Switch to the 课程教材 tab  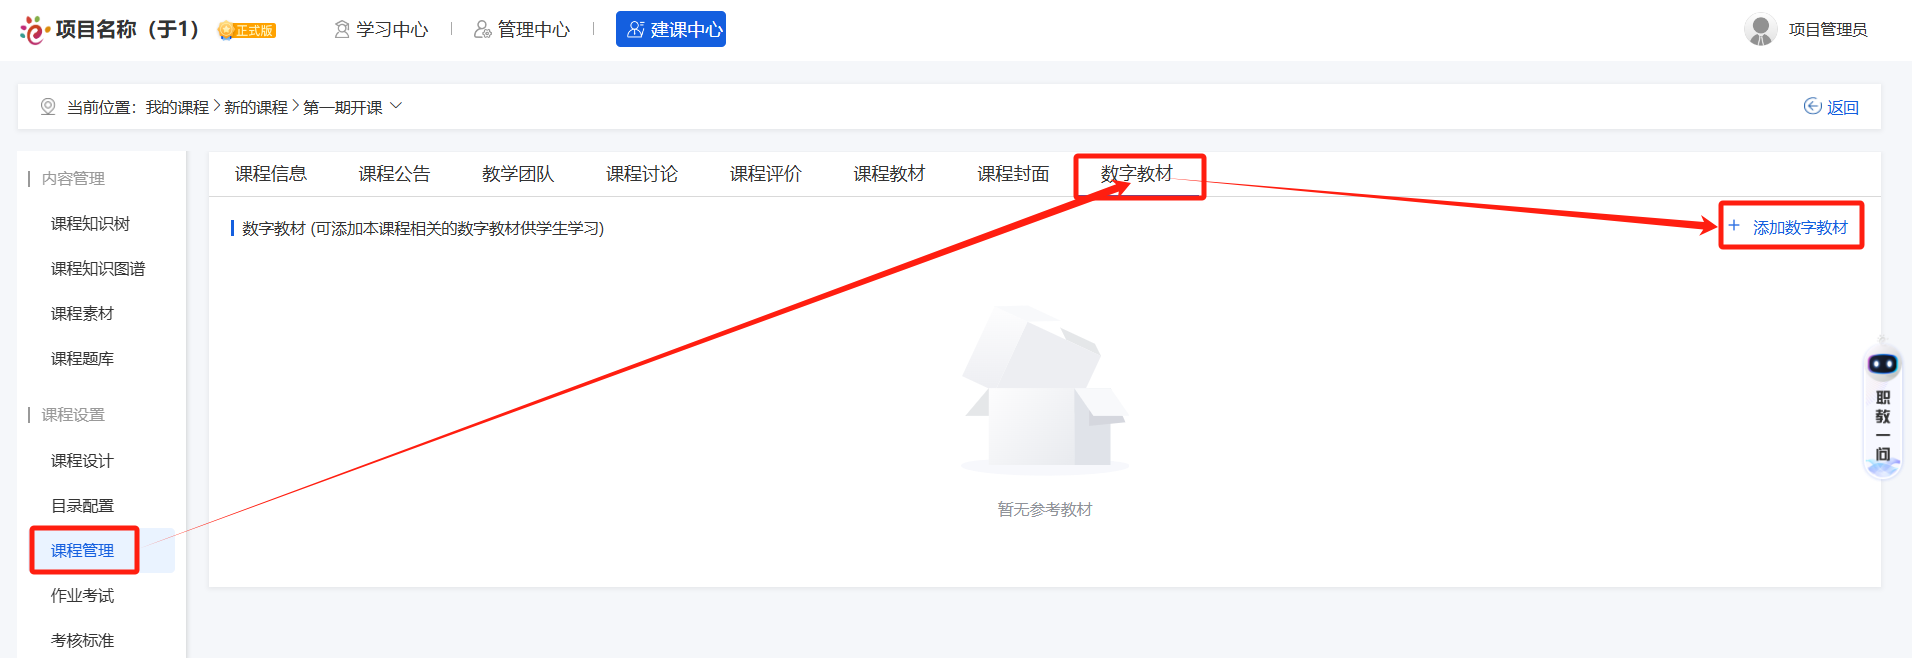pos(889,174)
